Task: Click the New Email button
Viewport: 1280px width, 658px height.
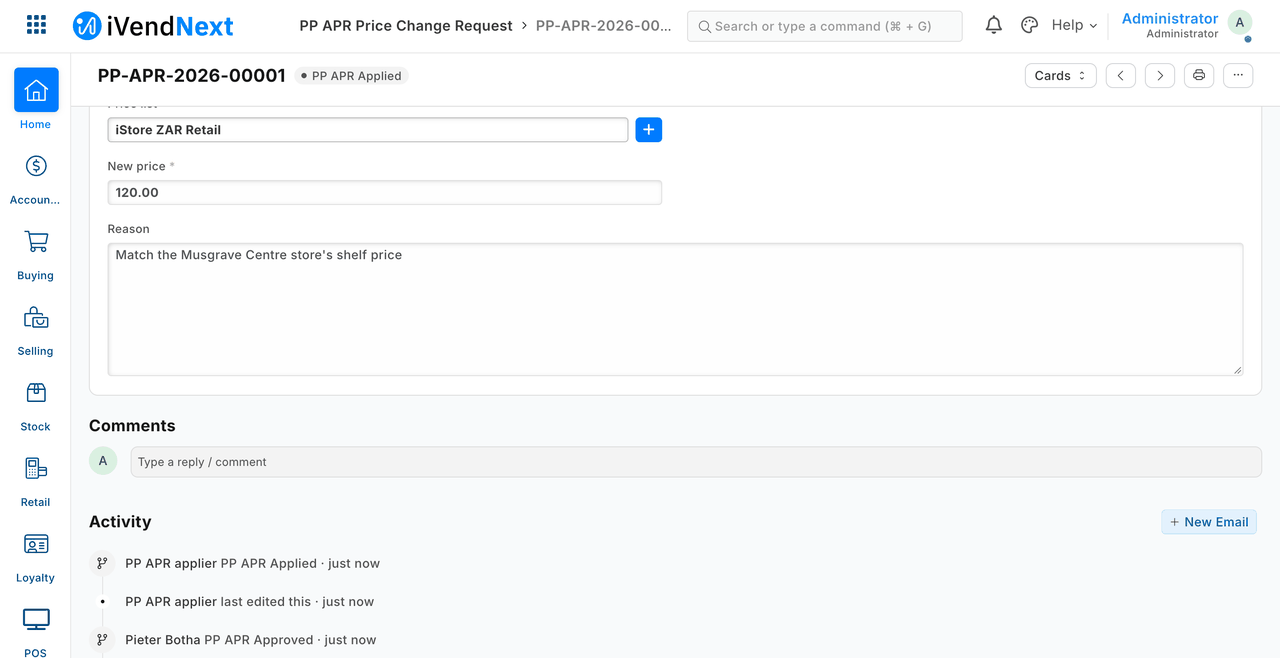Action: 1209,522
